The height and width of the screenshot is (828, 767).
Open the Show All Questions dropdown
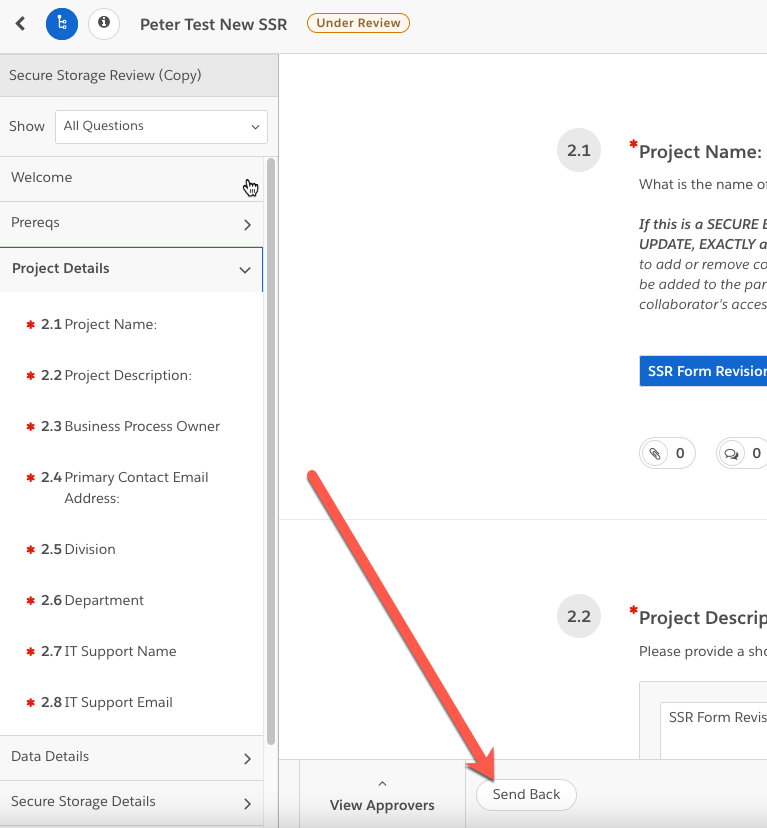pyautogui.click(x=161, y=127)
